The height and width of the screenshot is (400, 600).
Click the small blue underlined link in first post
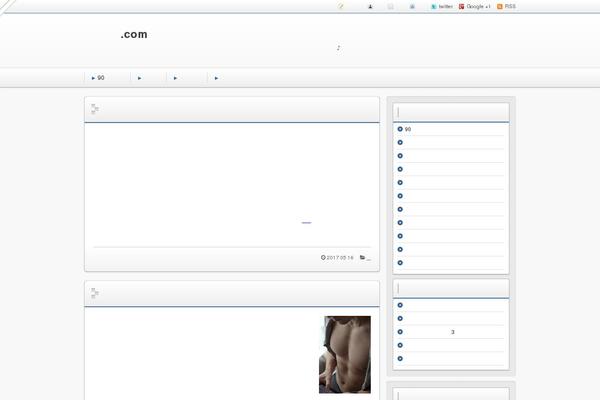[307, 222]
